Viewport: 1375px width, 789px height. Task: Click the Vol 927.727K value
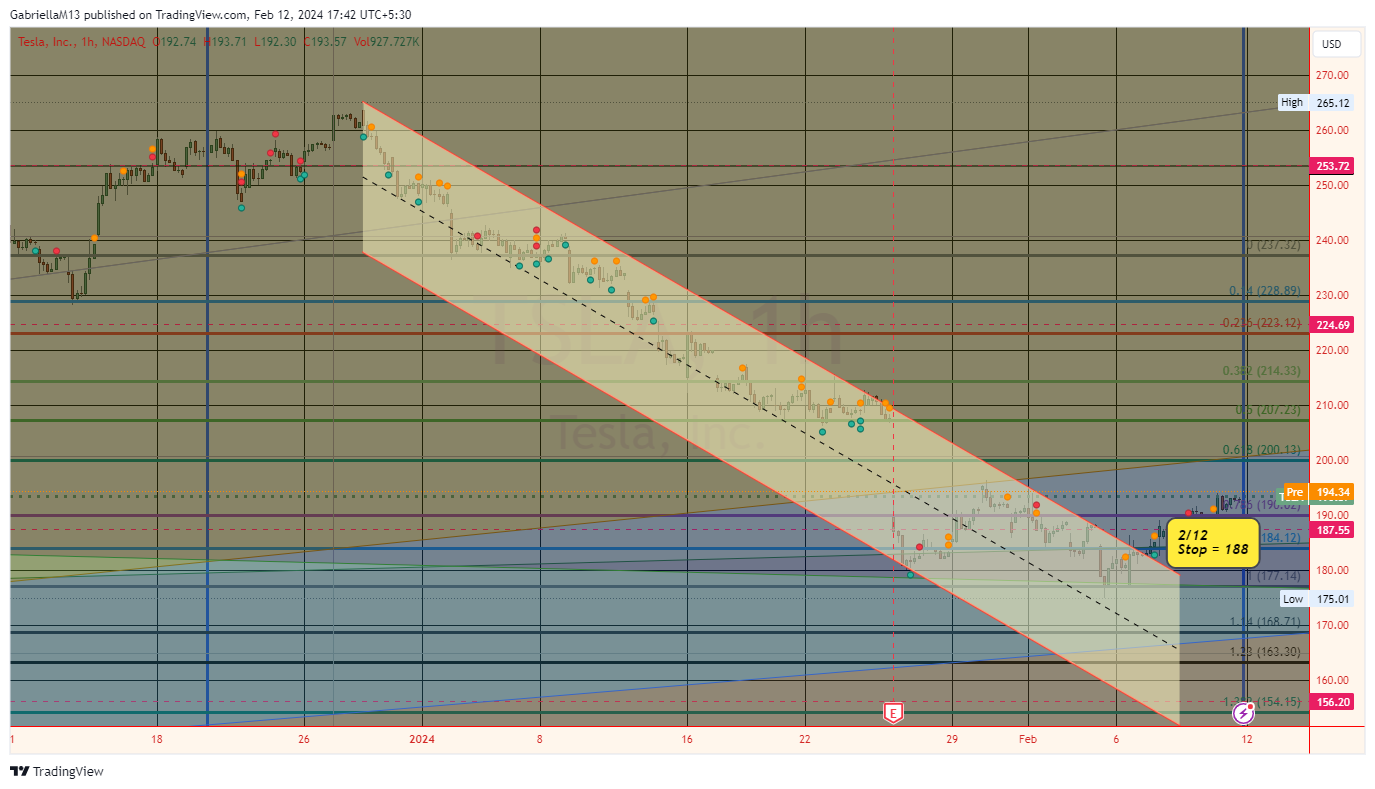386,42
